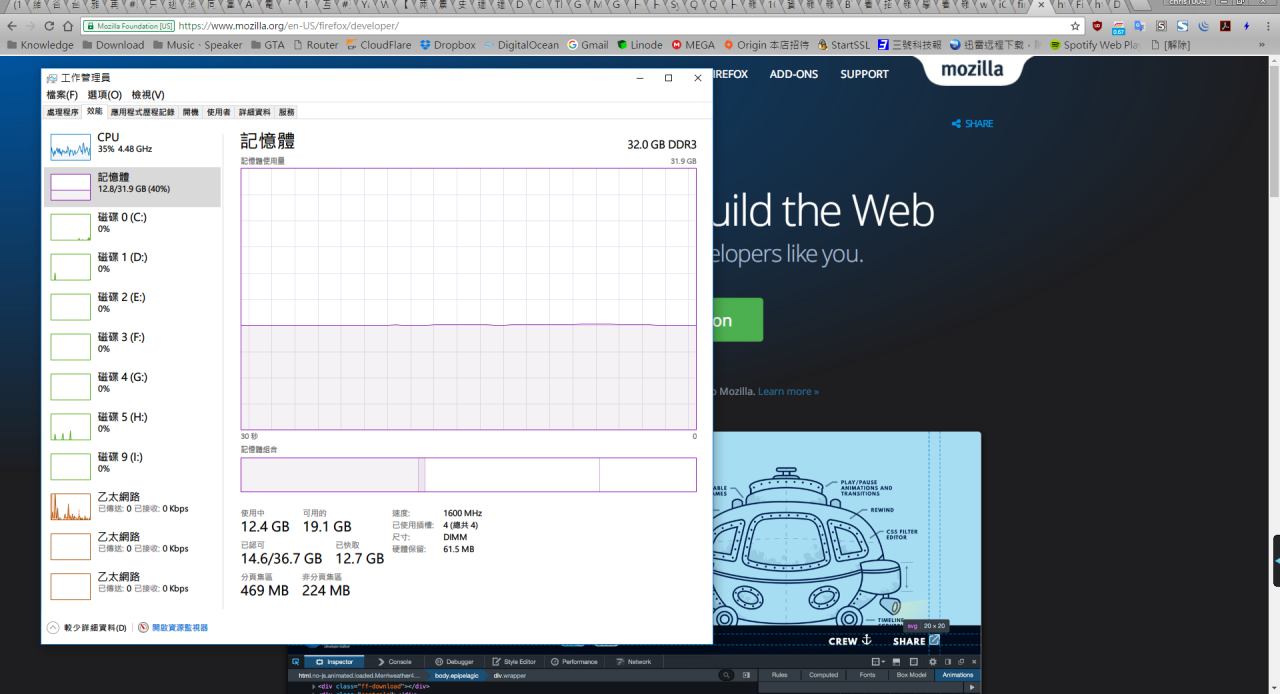Select the Console devtools tab
Viewport: 1280px width, 694px height.
(x=394, y=661)
